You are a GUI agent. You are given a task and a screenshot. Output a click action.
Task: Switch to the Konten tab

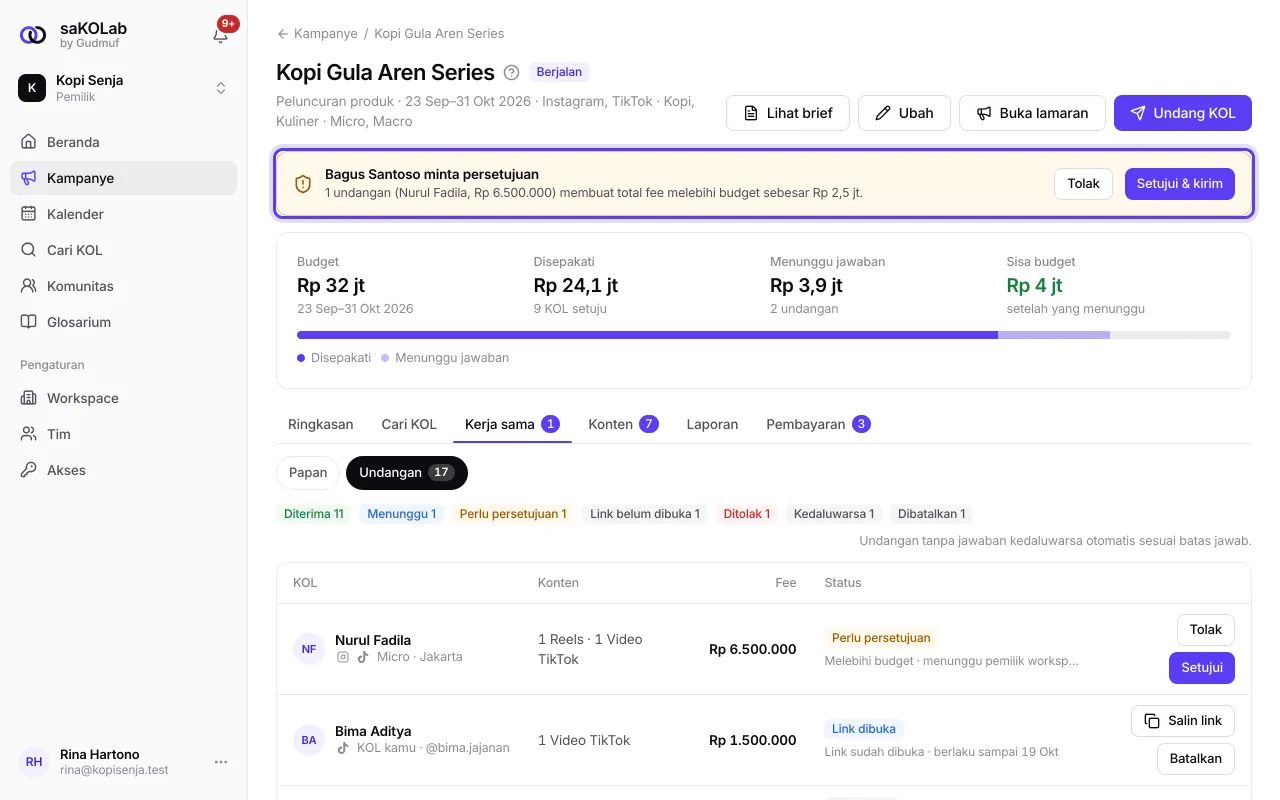[623, 424]
